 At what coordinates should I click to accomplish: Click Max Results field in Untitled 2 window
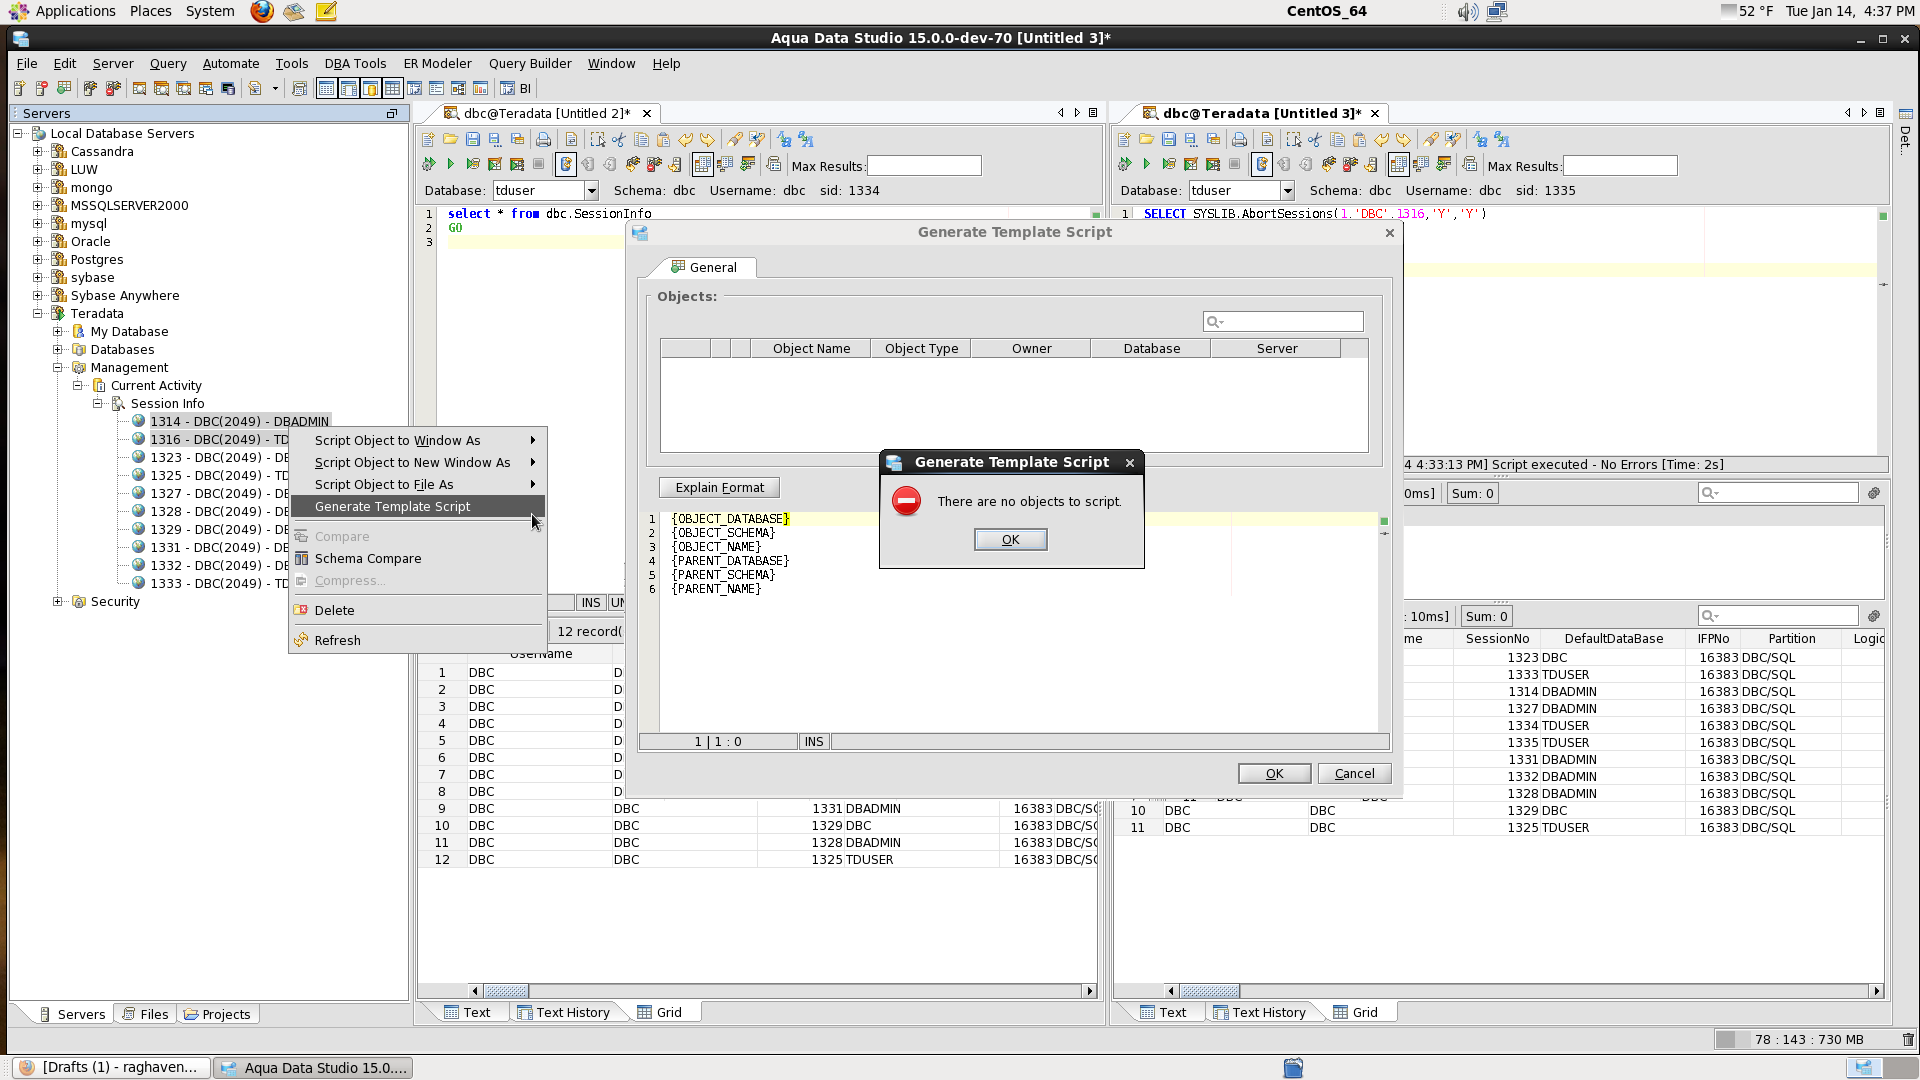coord(923,166)
